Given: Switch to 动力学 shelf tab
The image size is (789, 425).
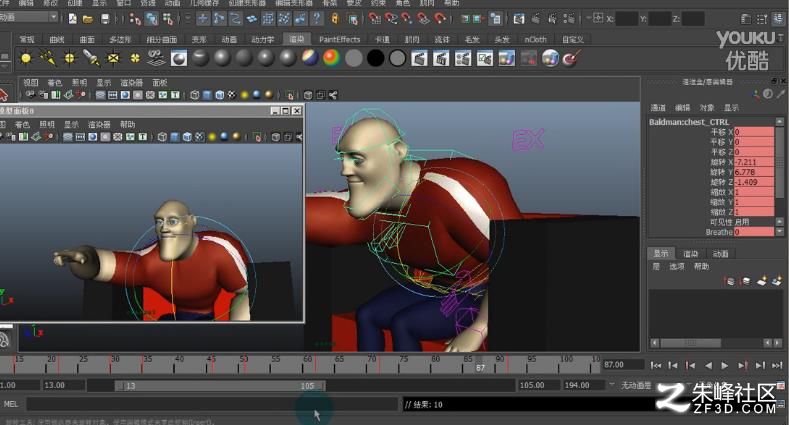Looking at the screenshot, I should click(263, 39).
